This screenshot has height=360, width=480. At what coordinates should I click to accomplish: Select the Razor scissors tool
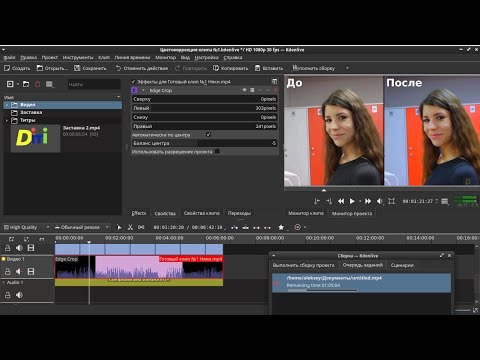pos(130,227)
